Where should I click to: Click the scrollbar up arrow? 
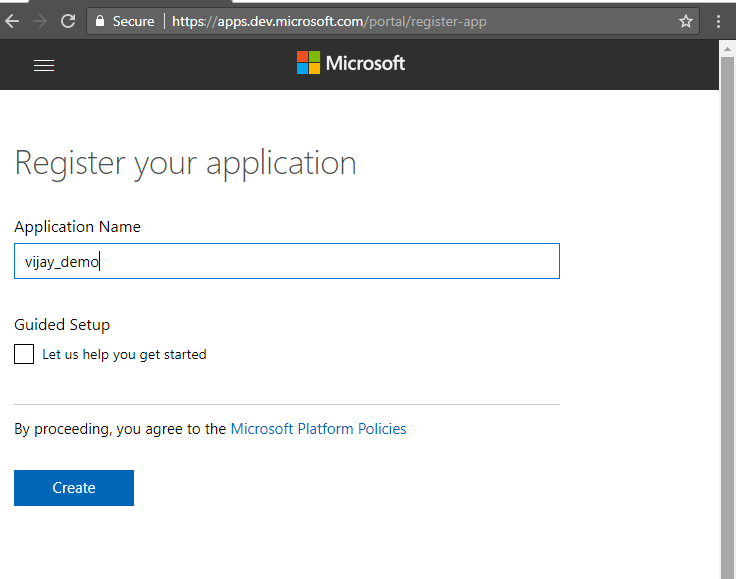727,48
